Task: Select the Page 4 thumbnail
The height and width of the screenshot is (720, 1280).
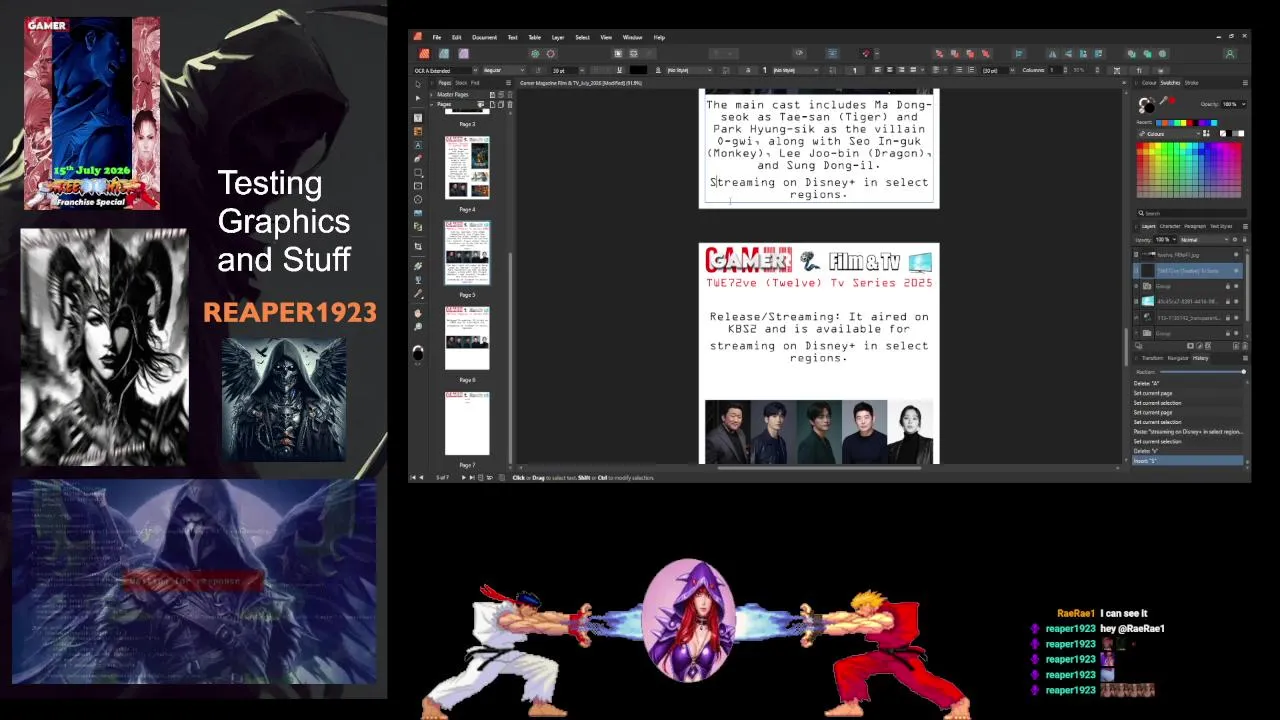Action: point(467,166)
